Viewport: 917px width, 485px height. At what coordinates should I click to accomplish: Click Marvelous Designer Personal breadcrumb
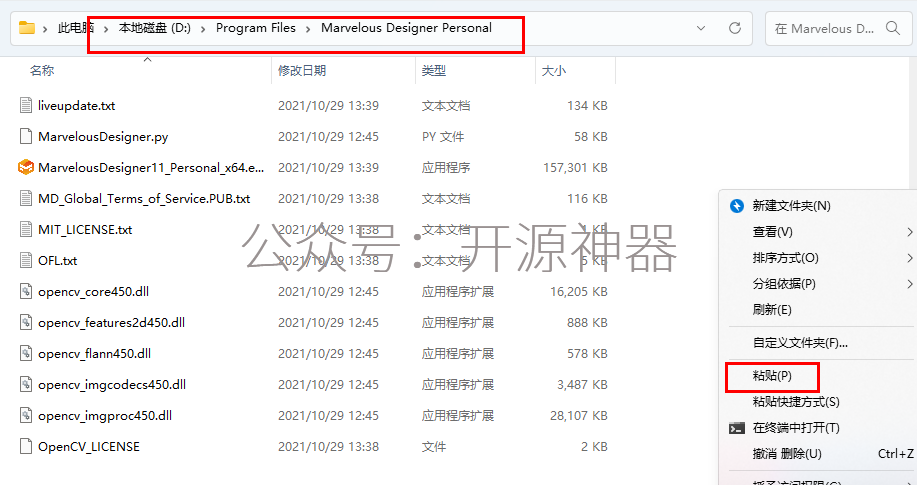click(406, 27)
